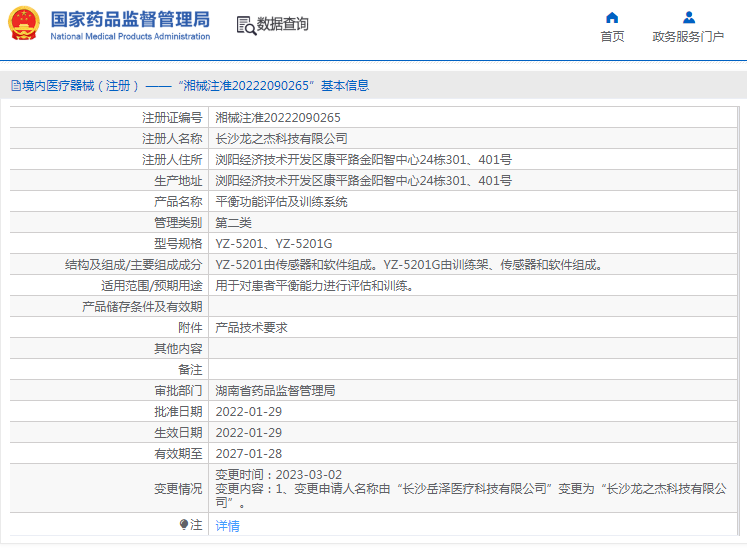This screenshot has width=747, height=552.
Task: Click the 适用范围/预期用途 label
Action: click(151, 285)
